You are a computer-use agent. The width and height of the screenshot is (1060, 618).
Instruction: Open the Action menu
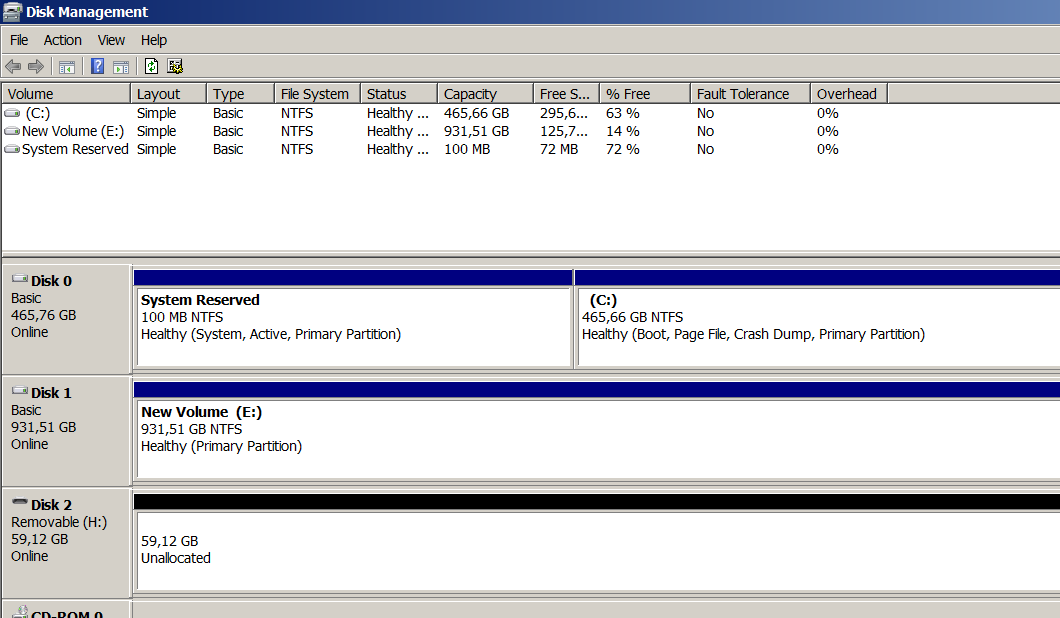tap(62, 41)
